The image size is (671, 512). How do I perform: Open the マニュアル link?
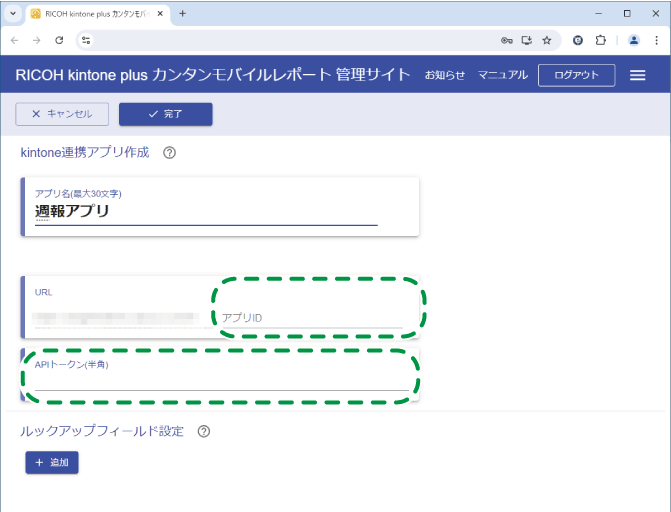click(502, 75)
